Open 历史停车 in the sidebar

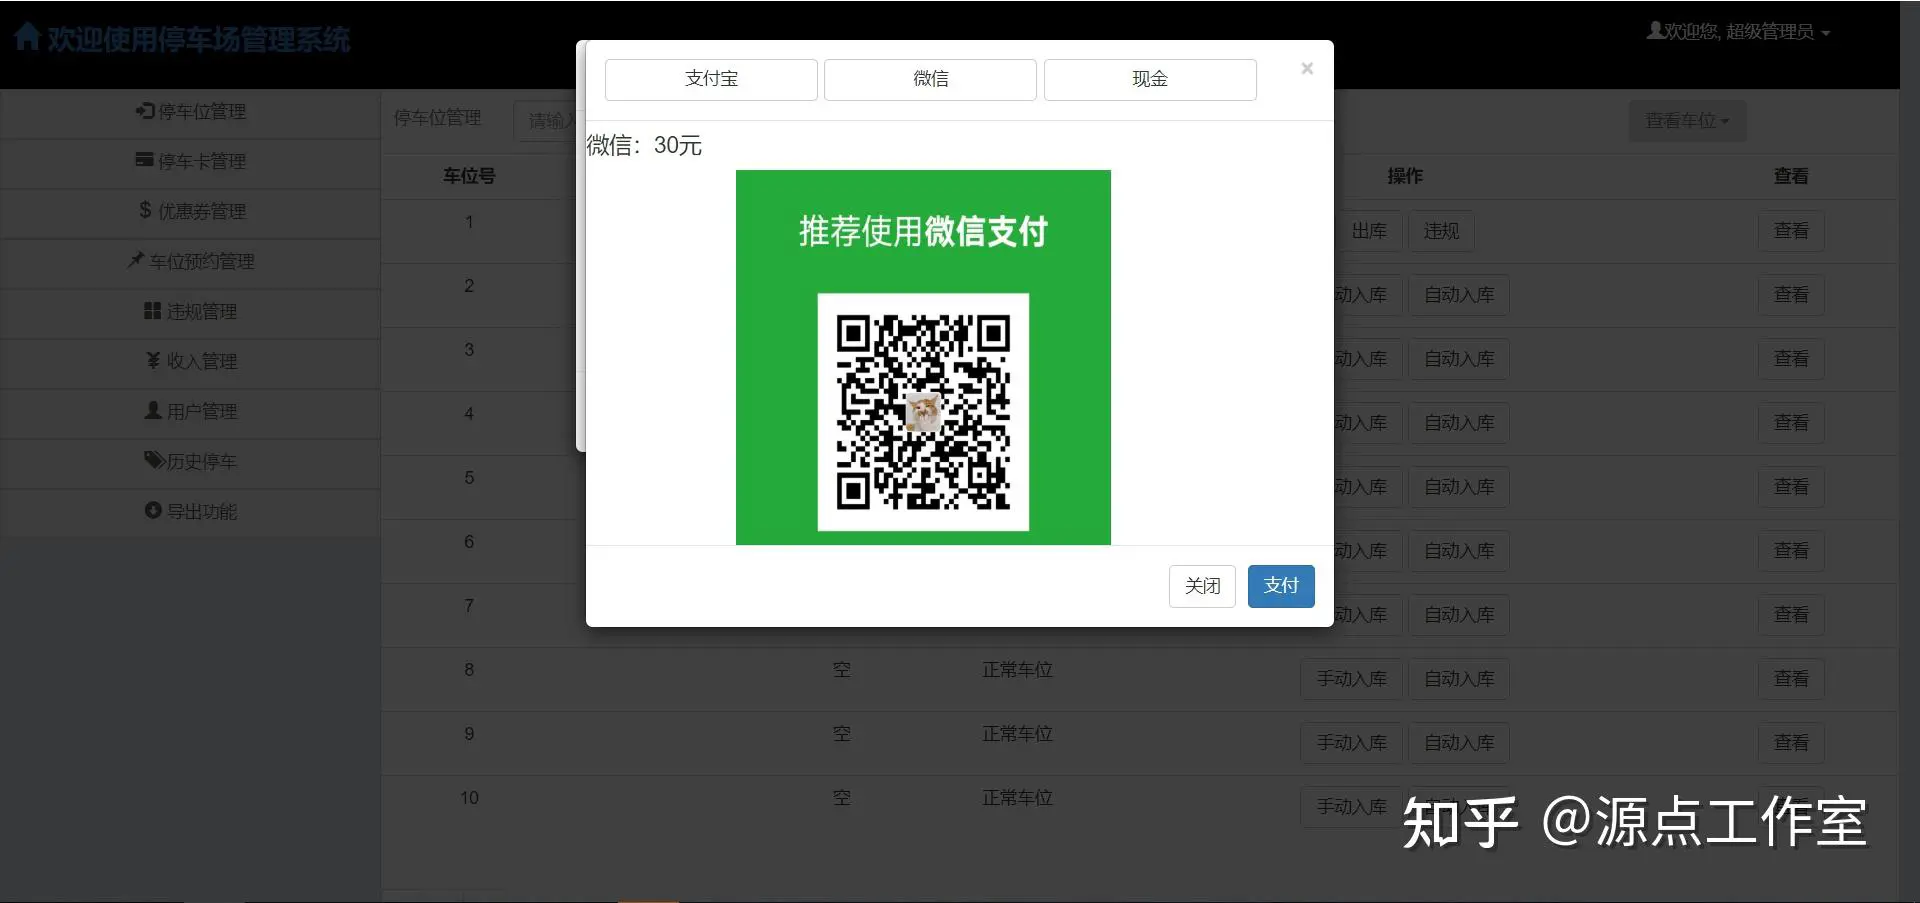tap(190, 464)
